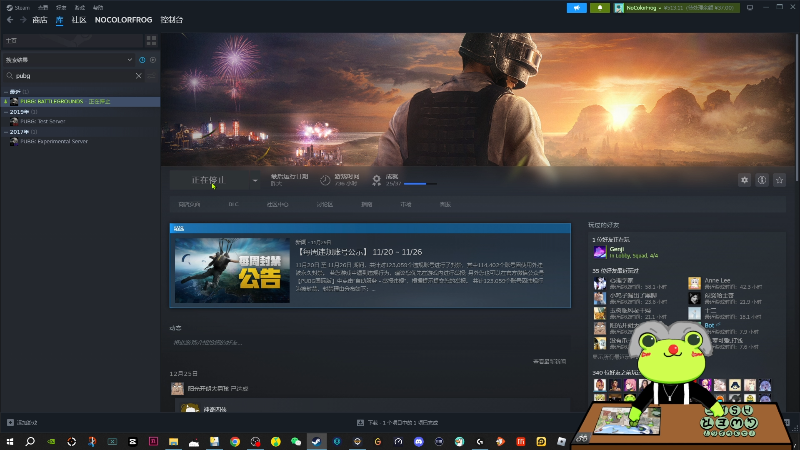This screenshot has width=800, height=450.
Task: Open the 11/20 ~ 11/26 news headline
Action: (360, 252)
